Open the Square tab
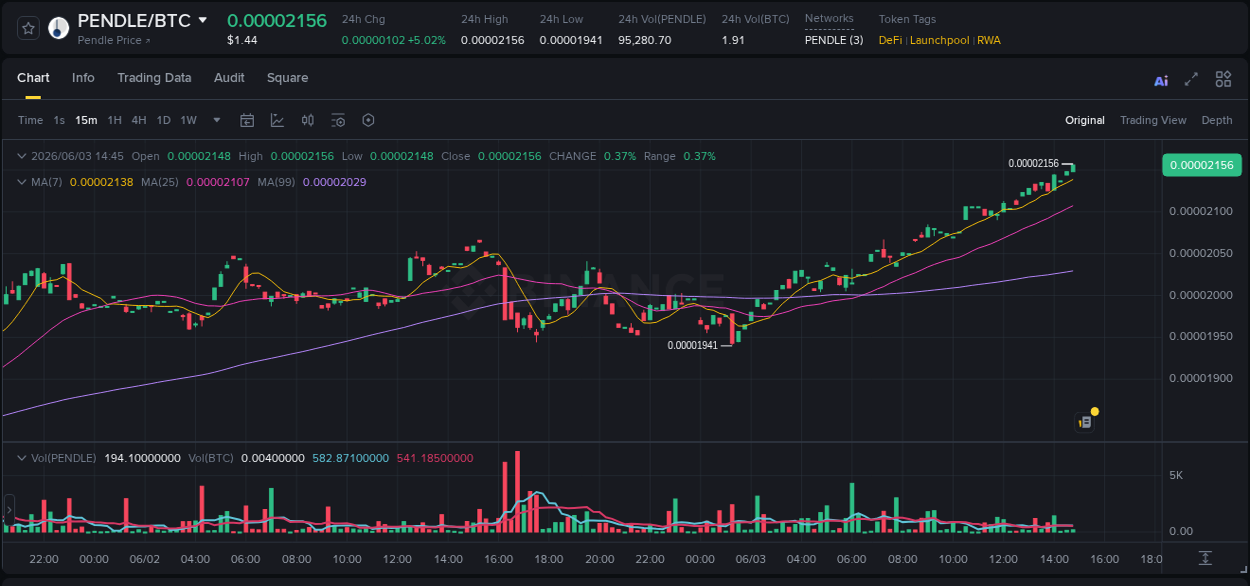 287,78
